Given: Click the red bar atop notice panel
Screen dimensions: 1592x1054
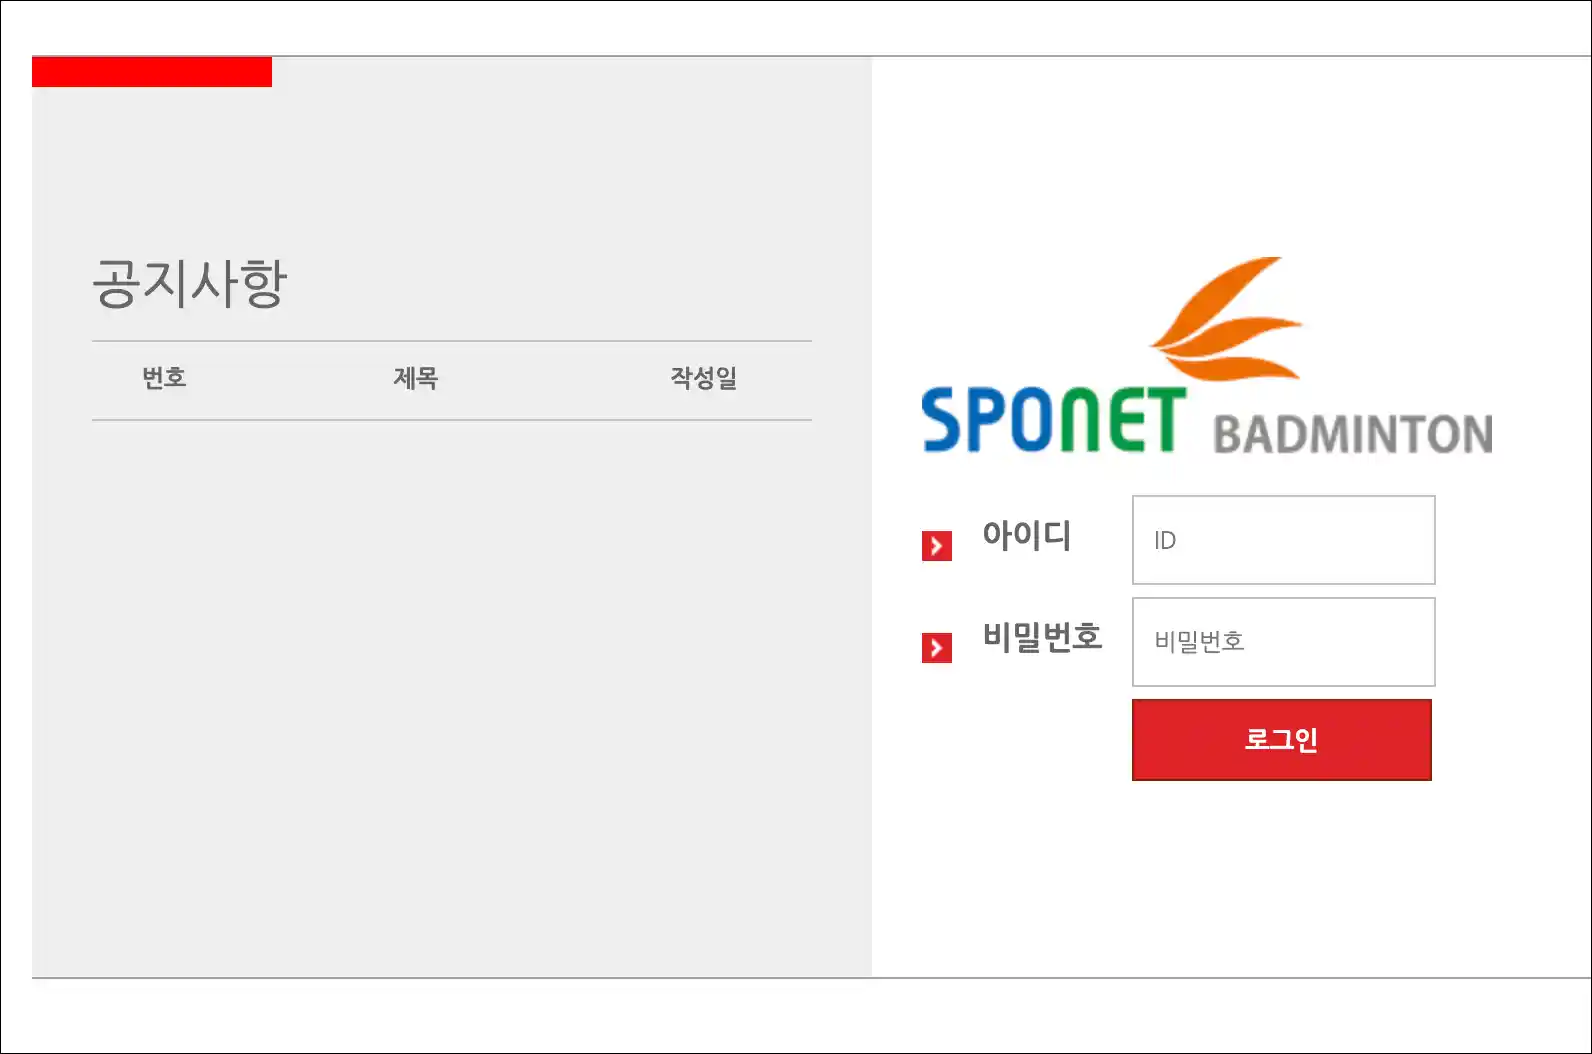Looking at the screenshot, I should tap(152, 72).
